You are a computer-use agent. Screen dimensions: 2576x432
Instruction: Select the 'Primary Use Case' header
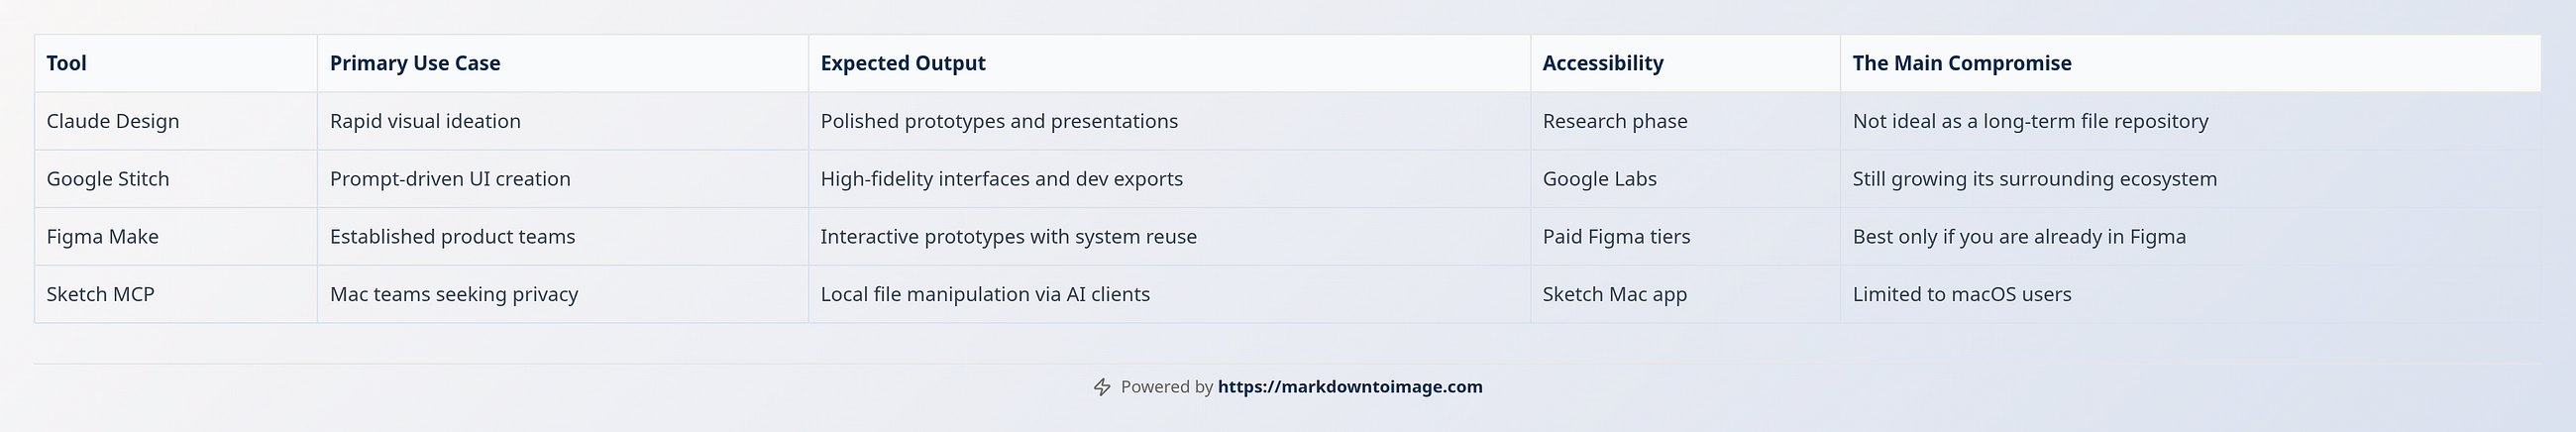(x=563, y=63)
